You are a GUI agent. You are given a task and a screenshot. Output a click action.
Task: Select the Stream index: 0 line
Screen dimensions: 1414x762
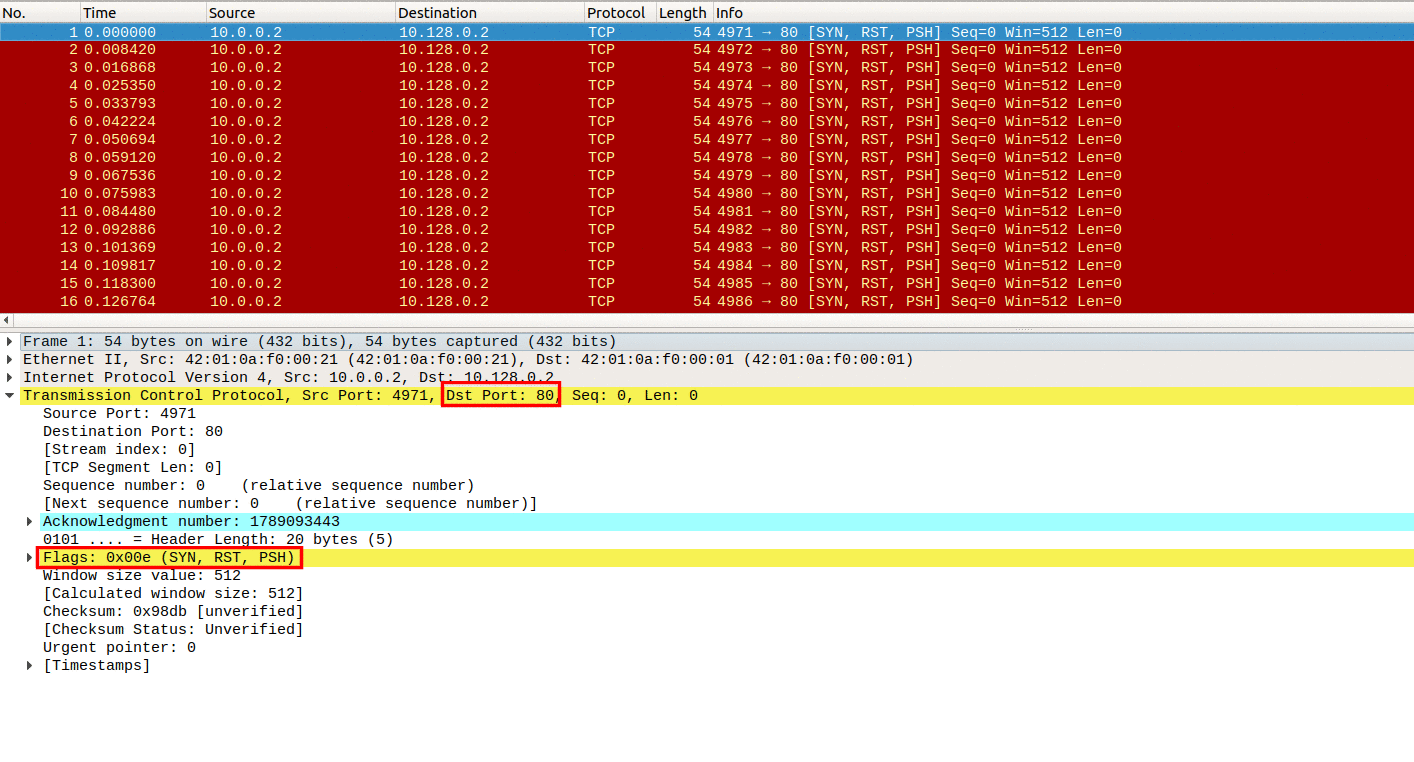pyautogui.click(x=119, y=450)
